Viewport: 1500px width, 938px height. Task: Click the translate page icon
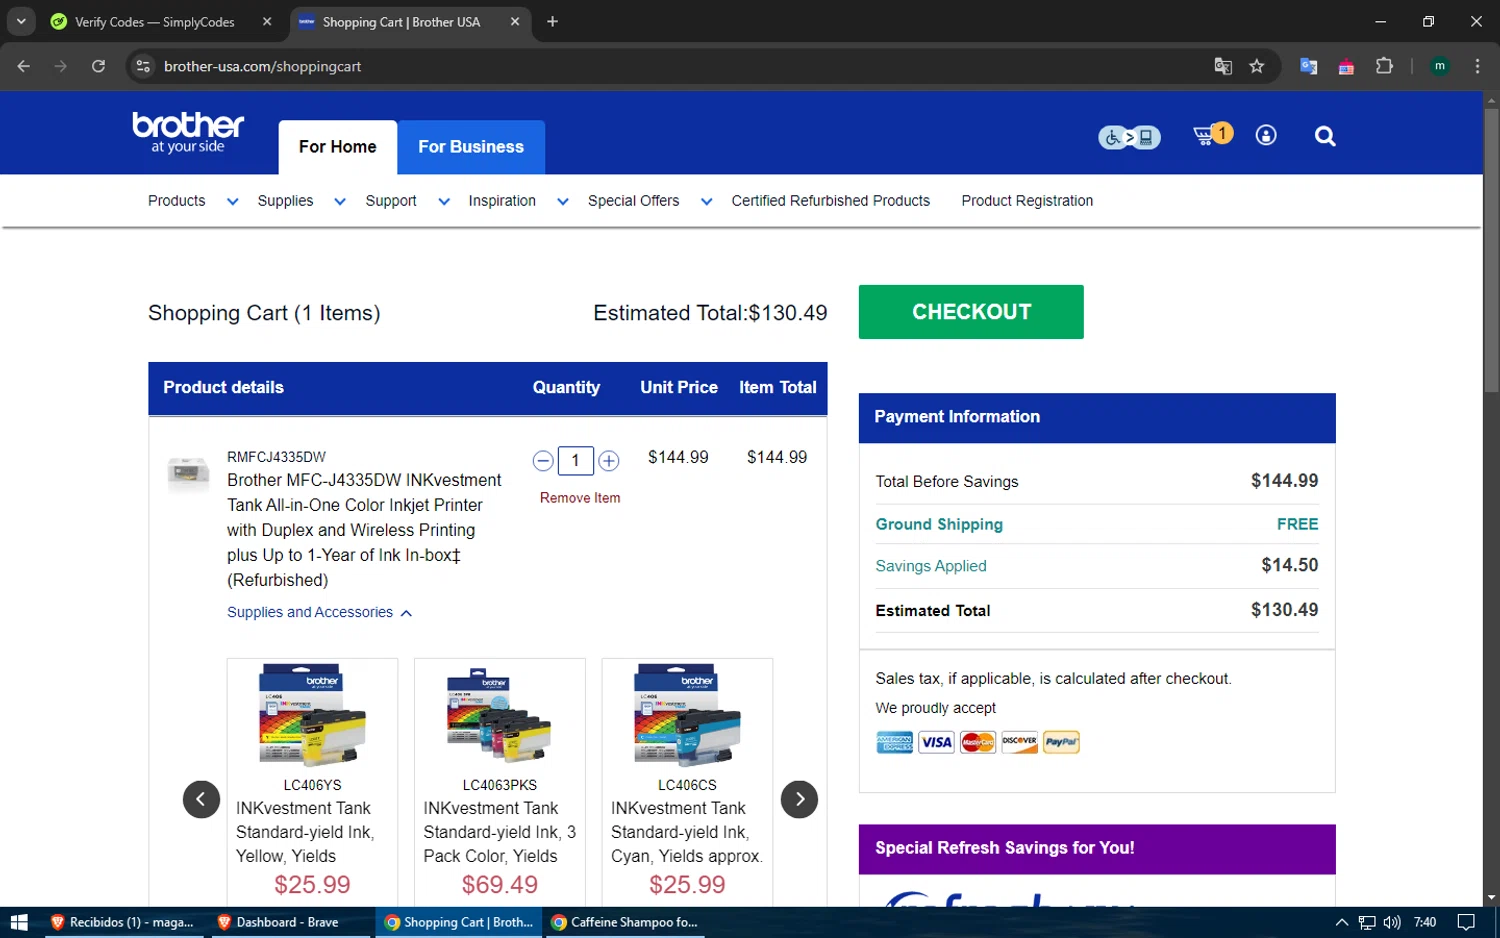click(1223, 66)
